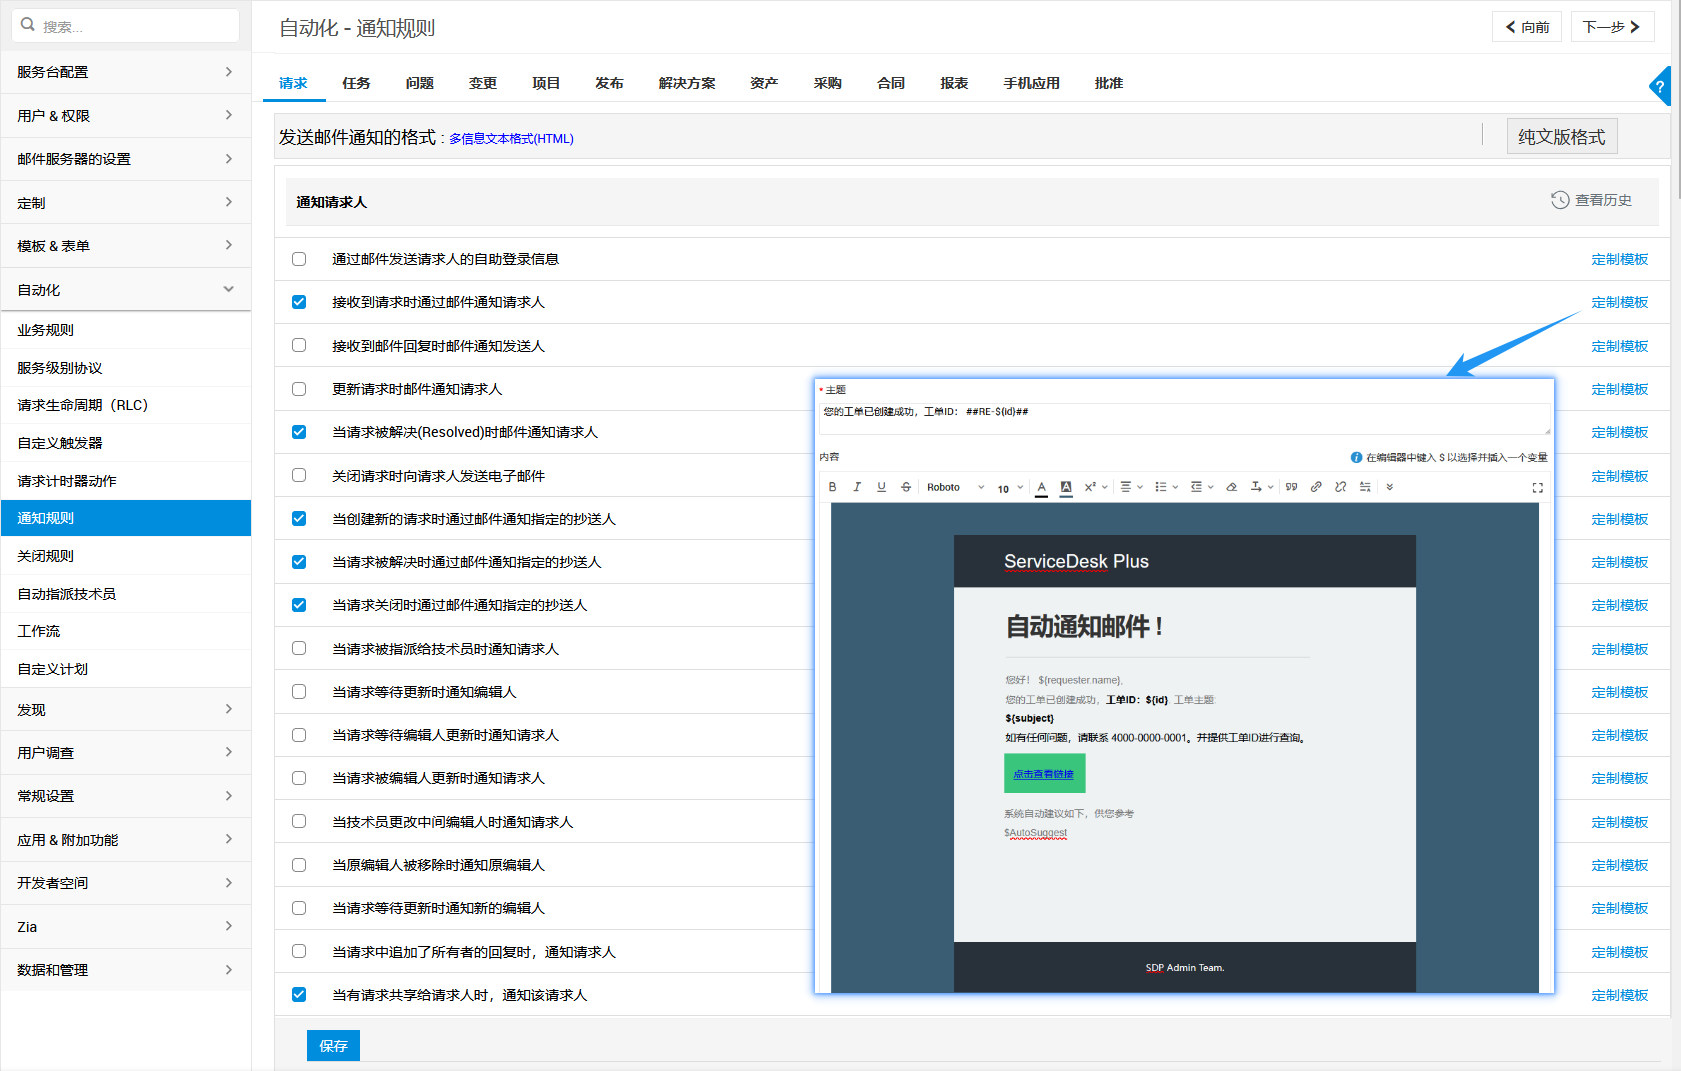Click the info icon beside variable hint

click(x=1356, y=458)
